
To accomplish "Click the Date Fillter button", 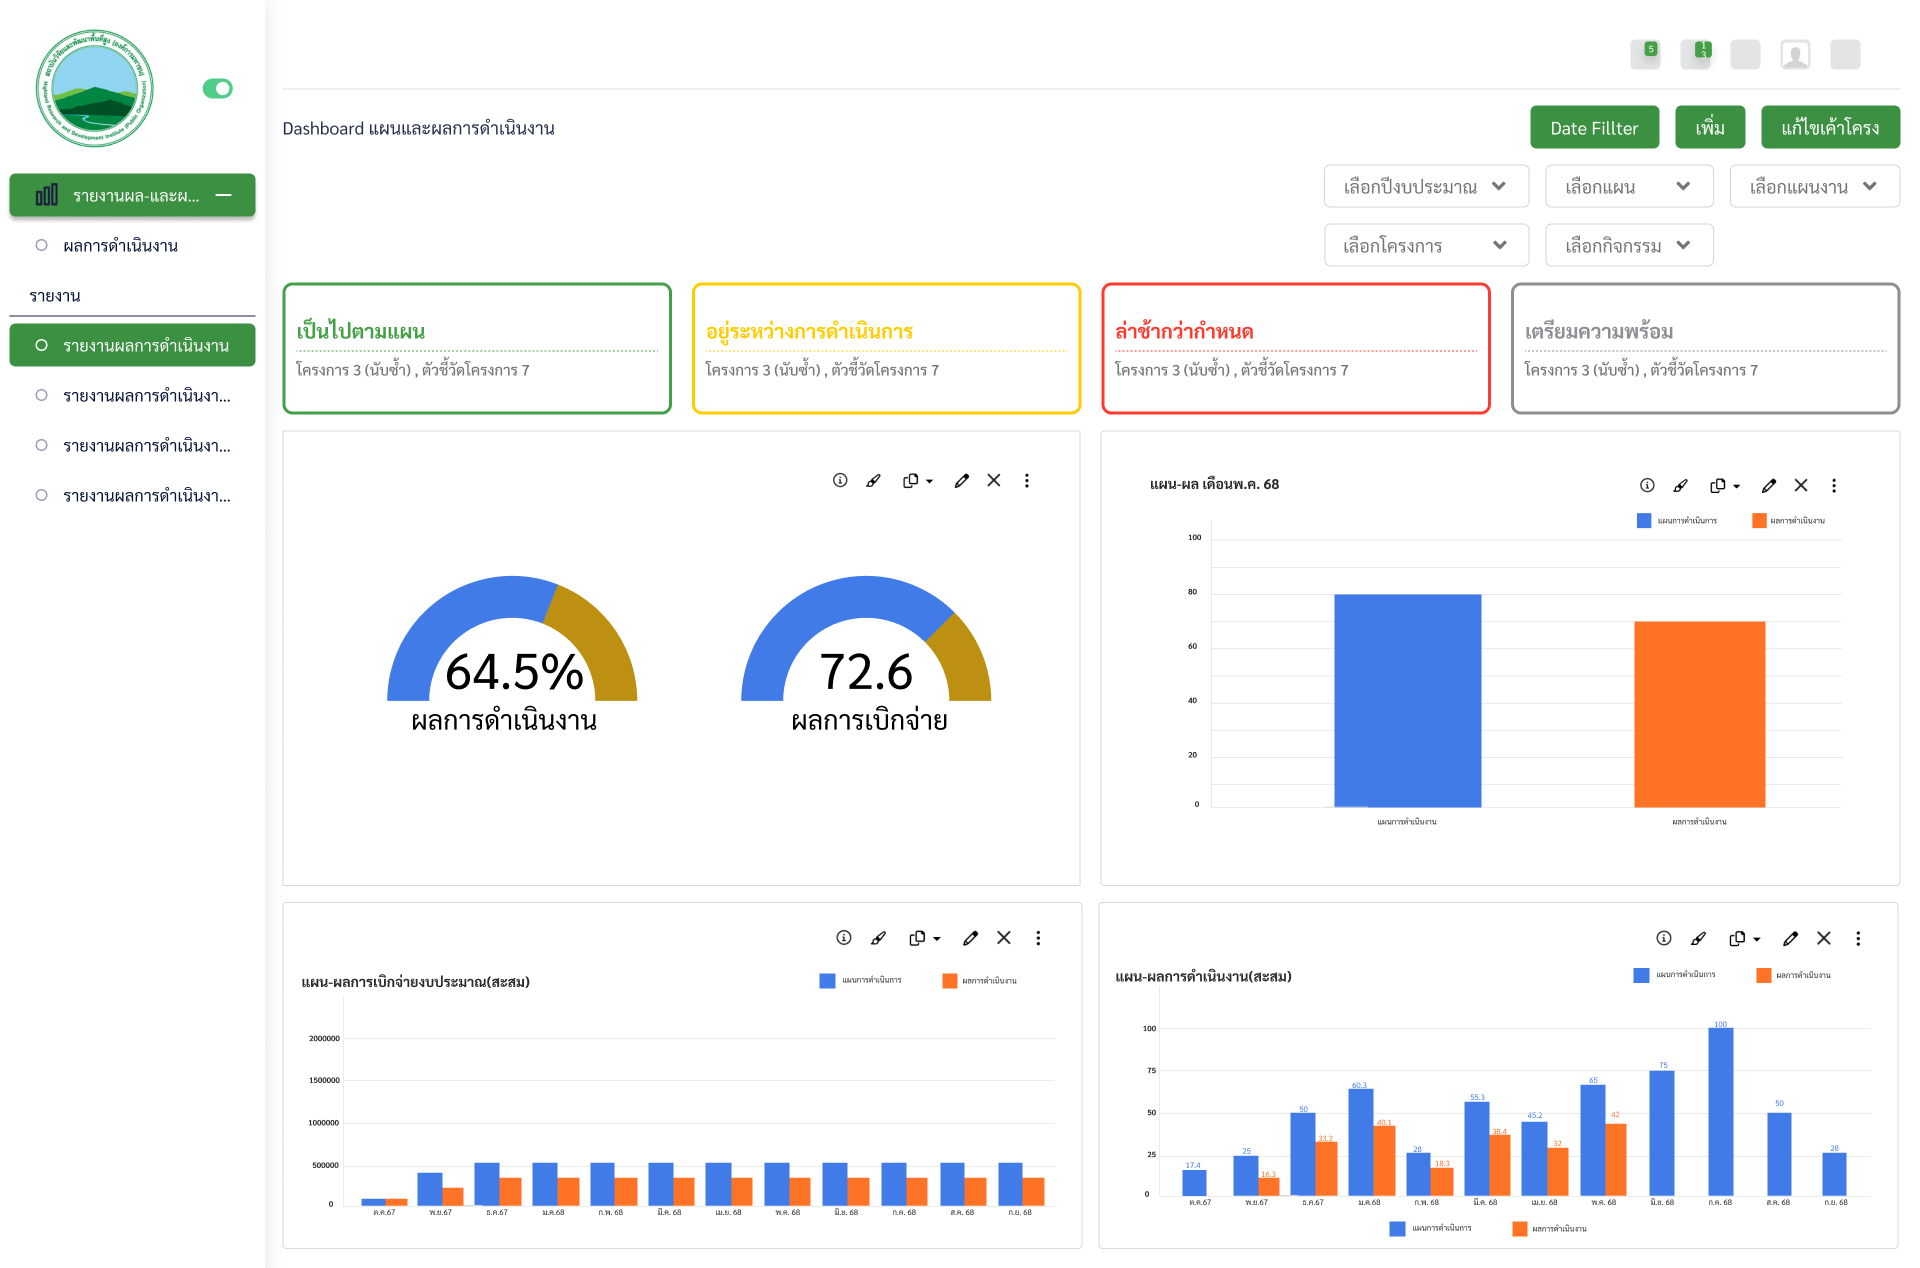I will point(1594,128).
